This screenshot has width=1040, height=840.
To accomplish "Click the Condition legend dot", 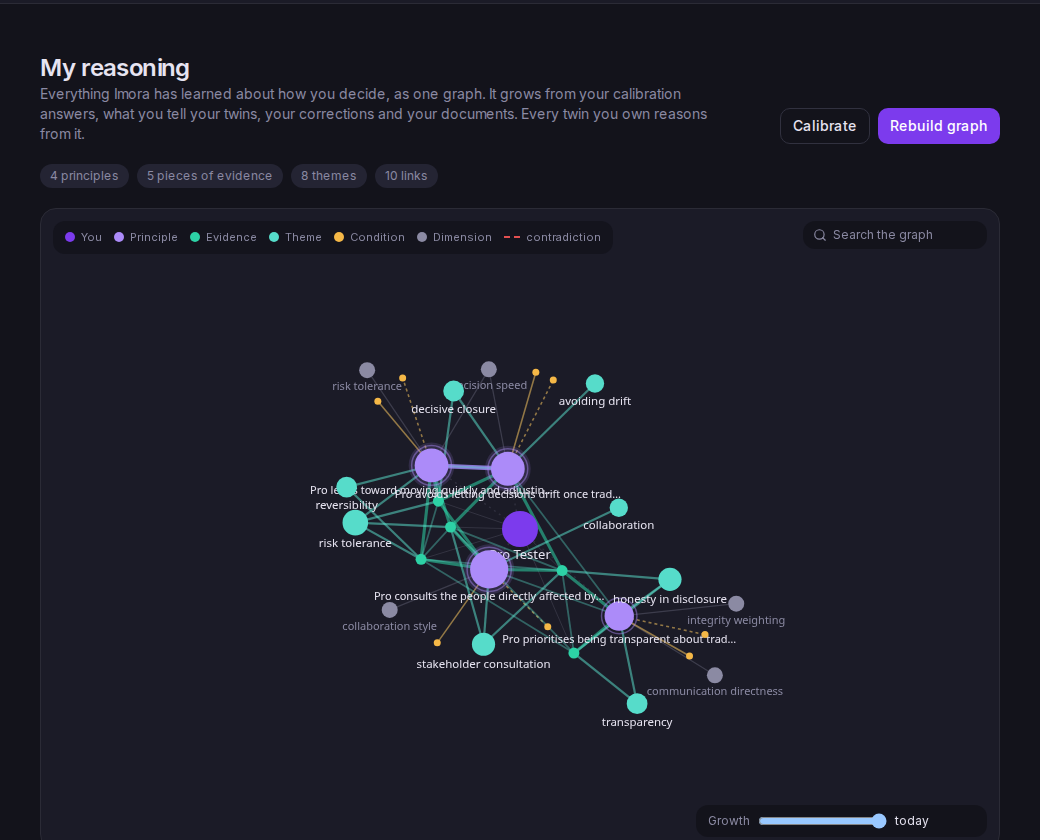I will coord(339,237).
